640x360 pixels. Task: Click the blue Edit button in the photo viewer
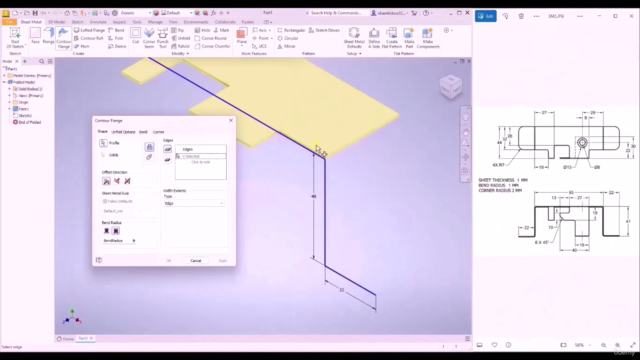pos(486,16)
